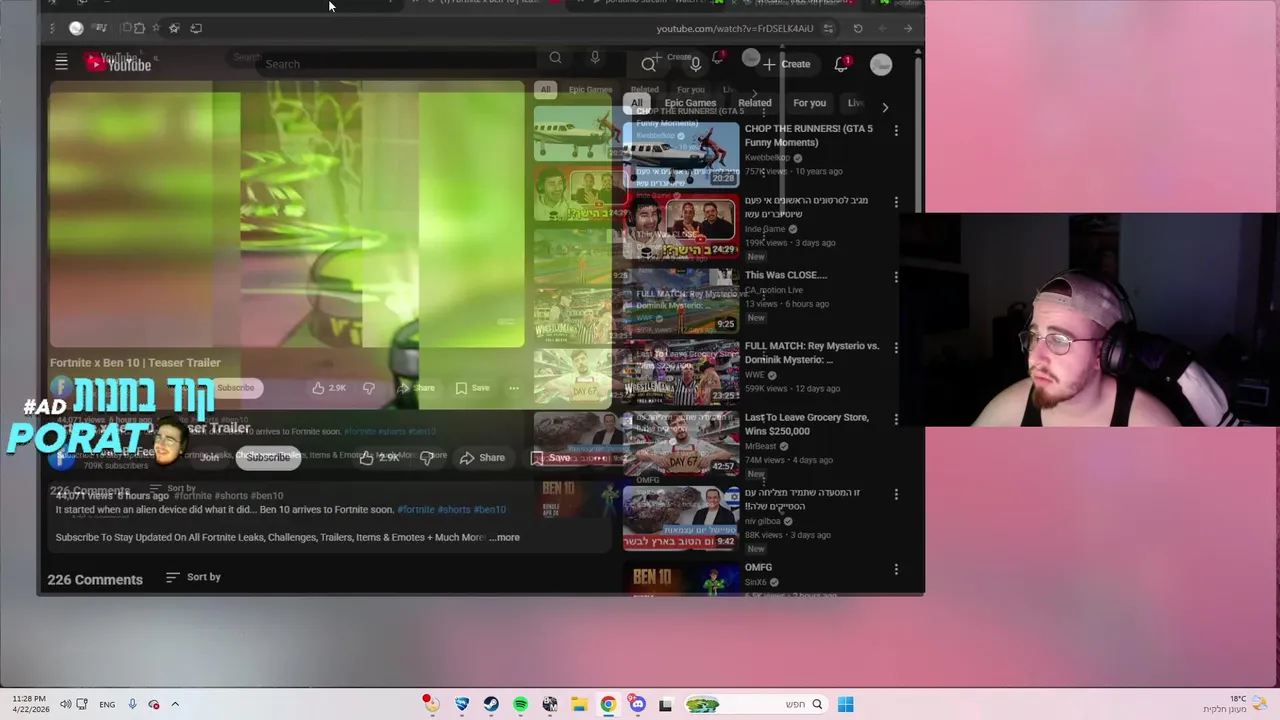Screen dimensions: 1280x720
Task: Open options for Rey Mysterio match video
Action: 896,347
